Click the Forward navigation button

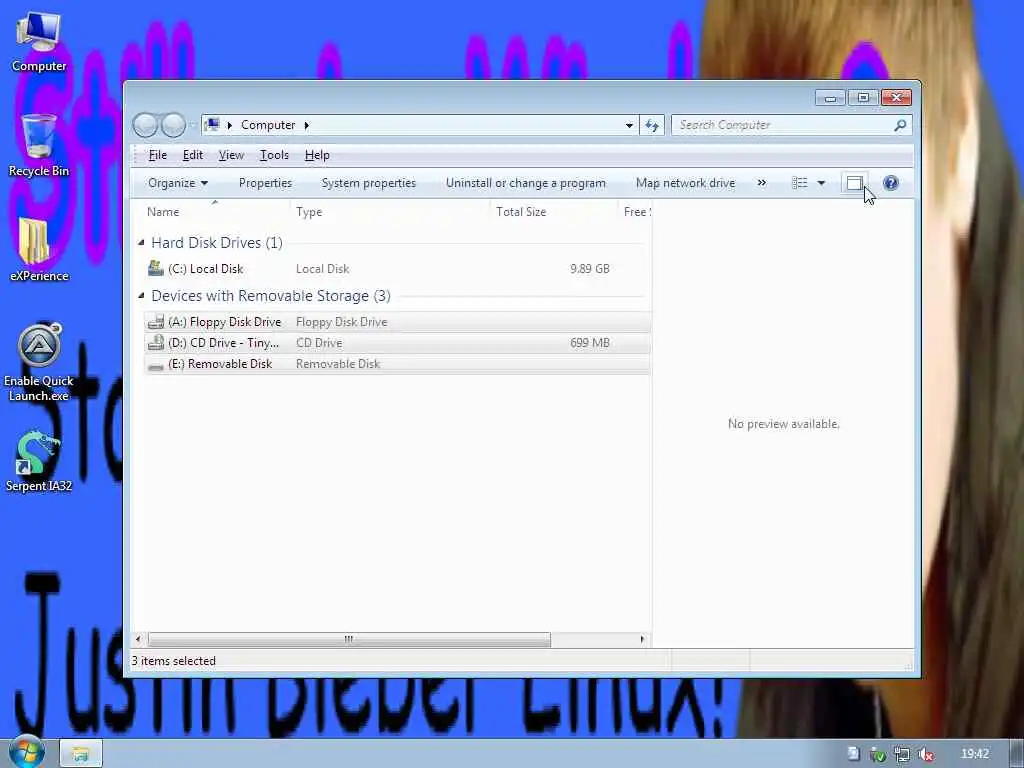click(x=173, y=125)
